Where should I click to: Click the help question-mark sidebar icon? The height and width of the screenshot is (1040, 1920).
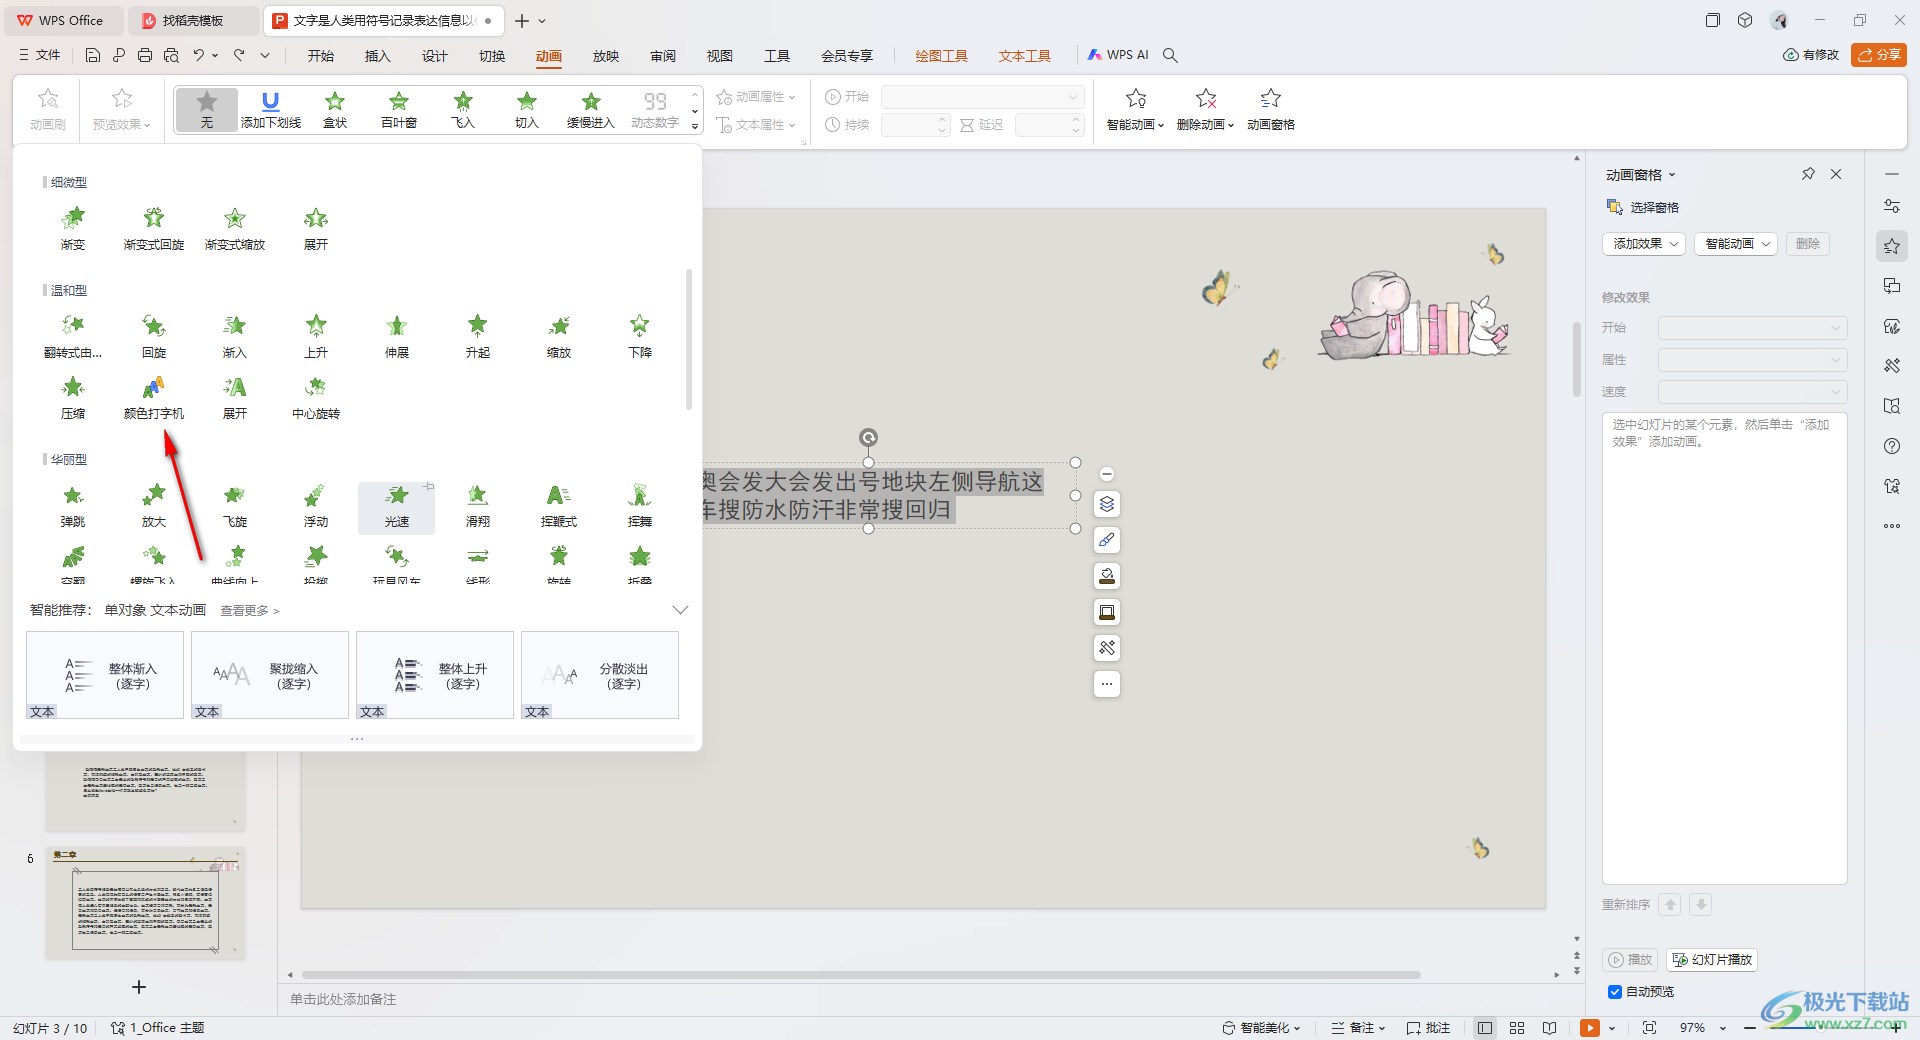1892,446
